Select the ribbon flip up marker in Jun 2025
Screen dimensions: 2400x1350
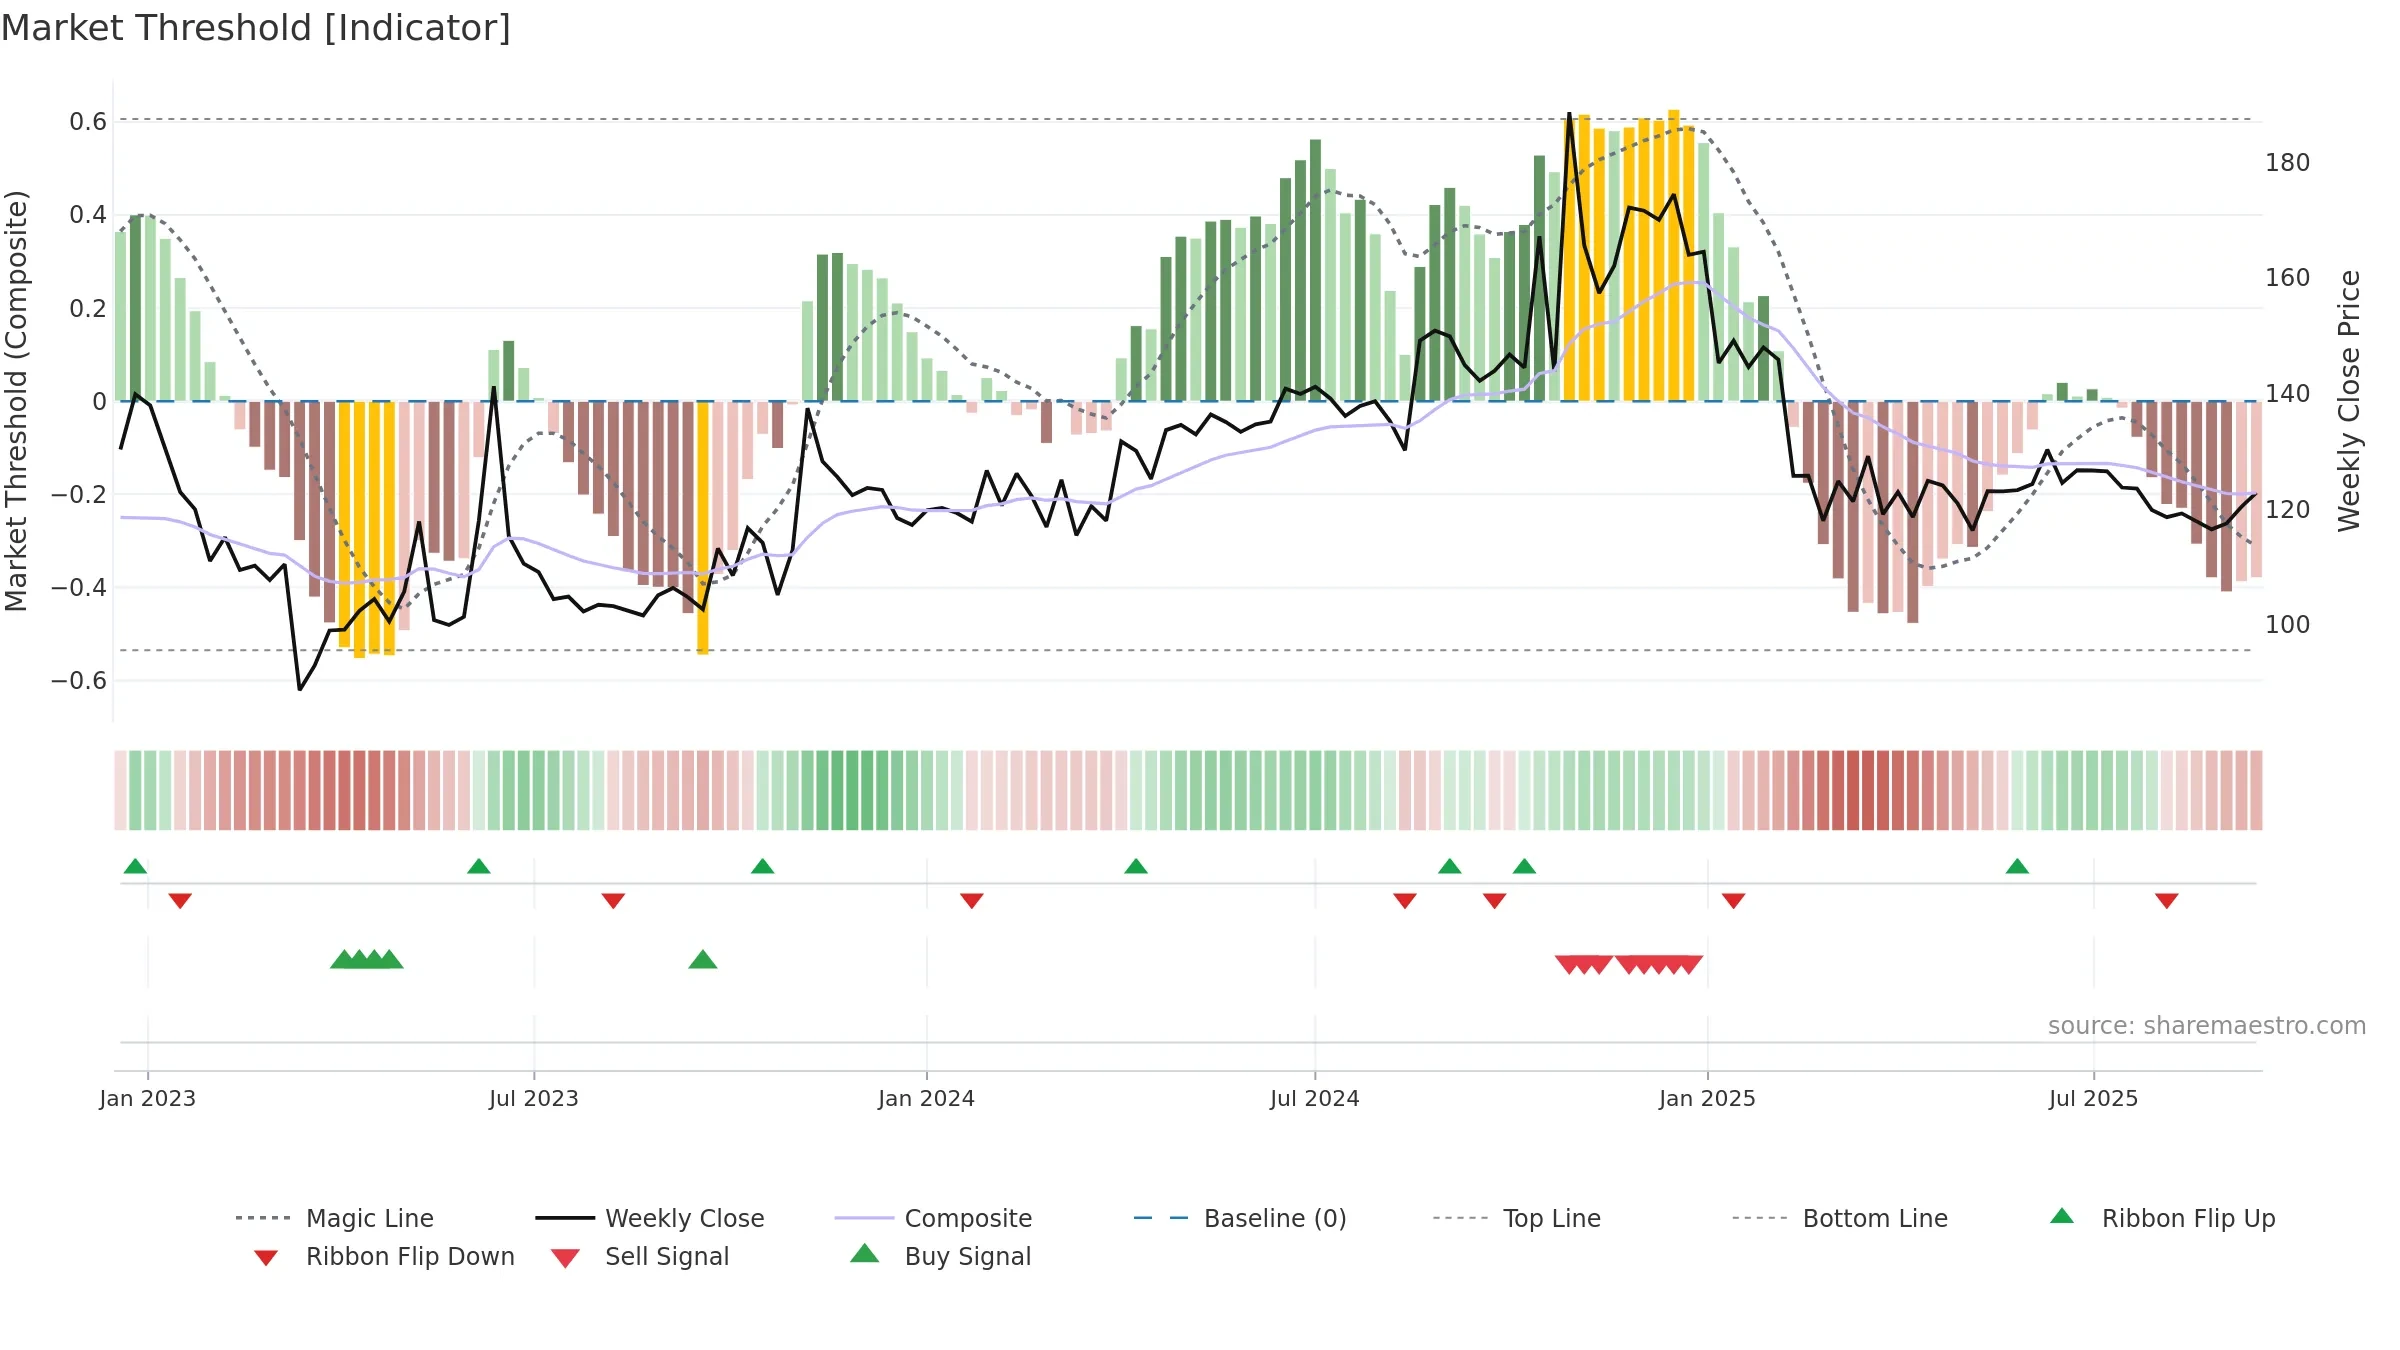coord(2017,866)
